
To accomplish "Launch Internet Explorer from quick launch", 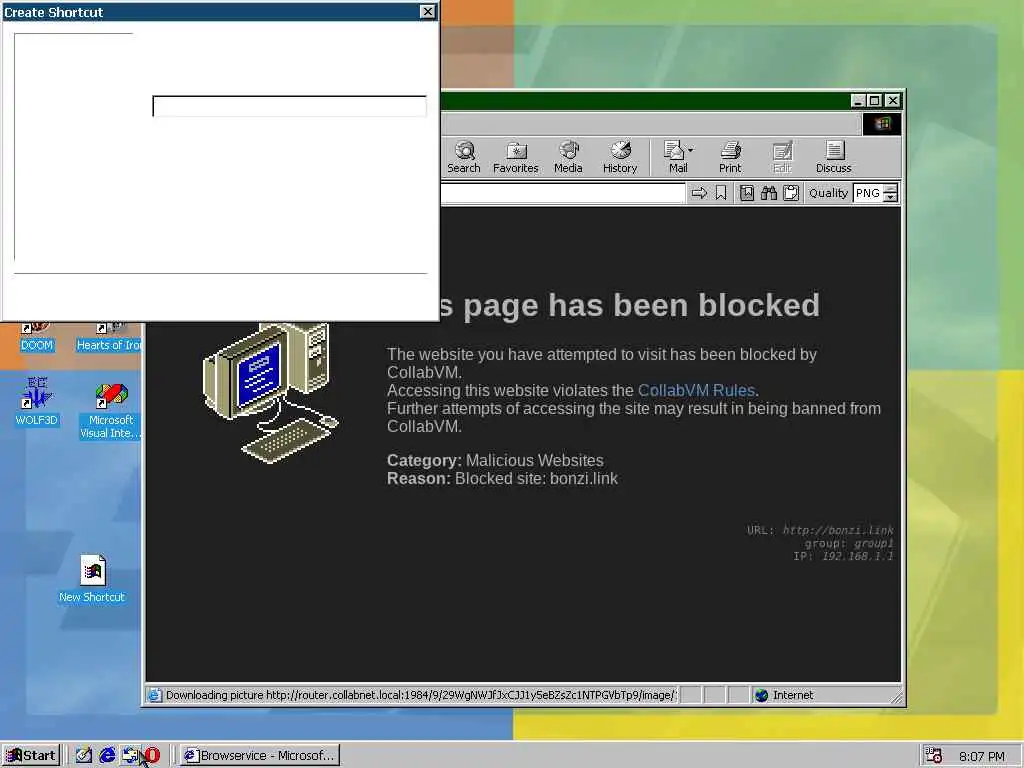I will 107,755.
